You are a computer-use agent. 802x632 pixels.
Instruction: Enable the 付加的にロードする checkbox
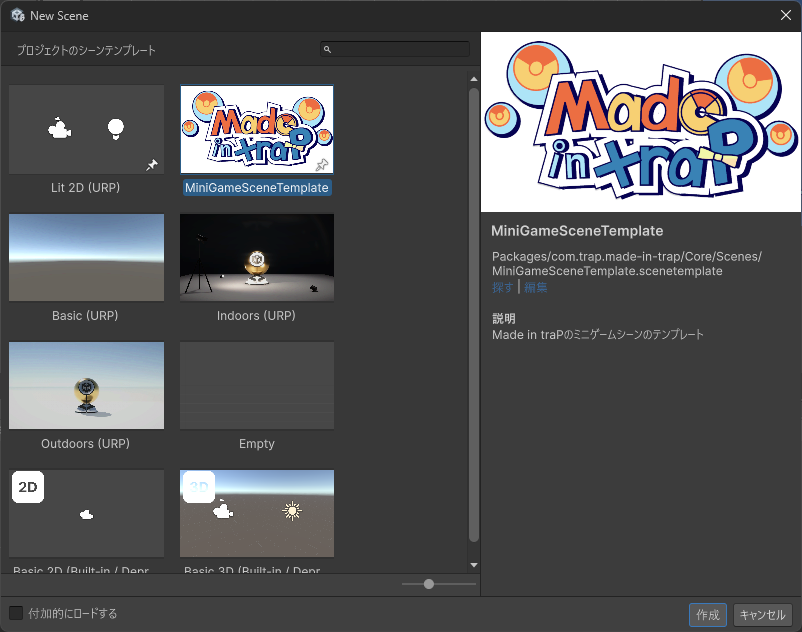[16, 613]
